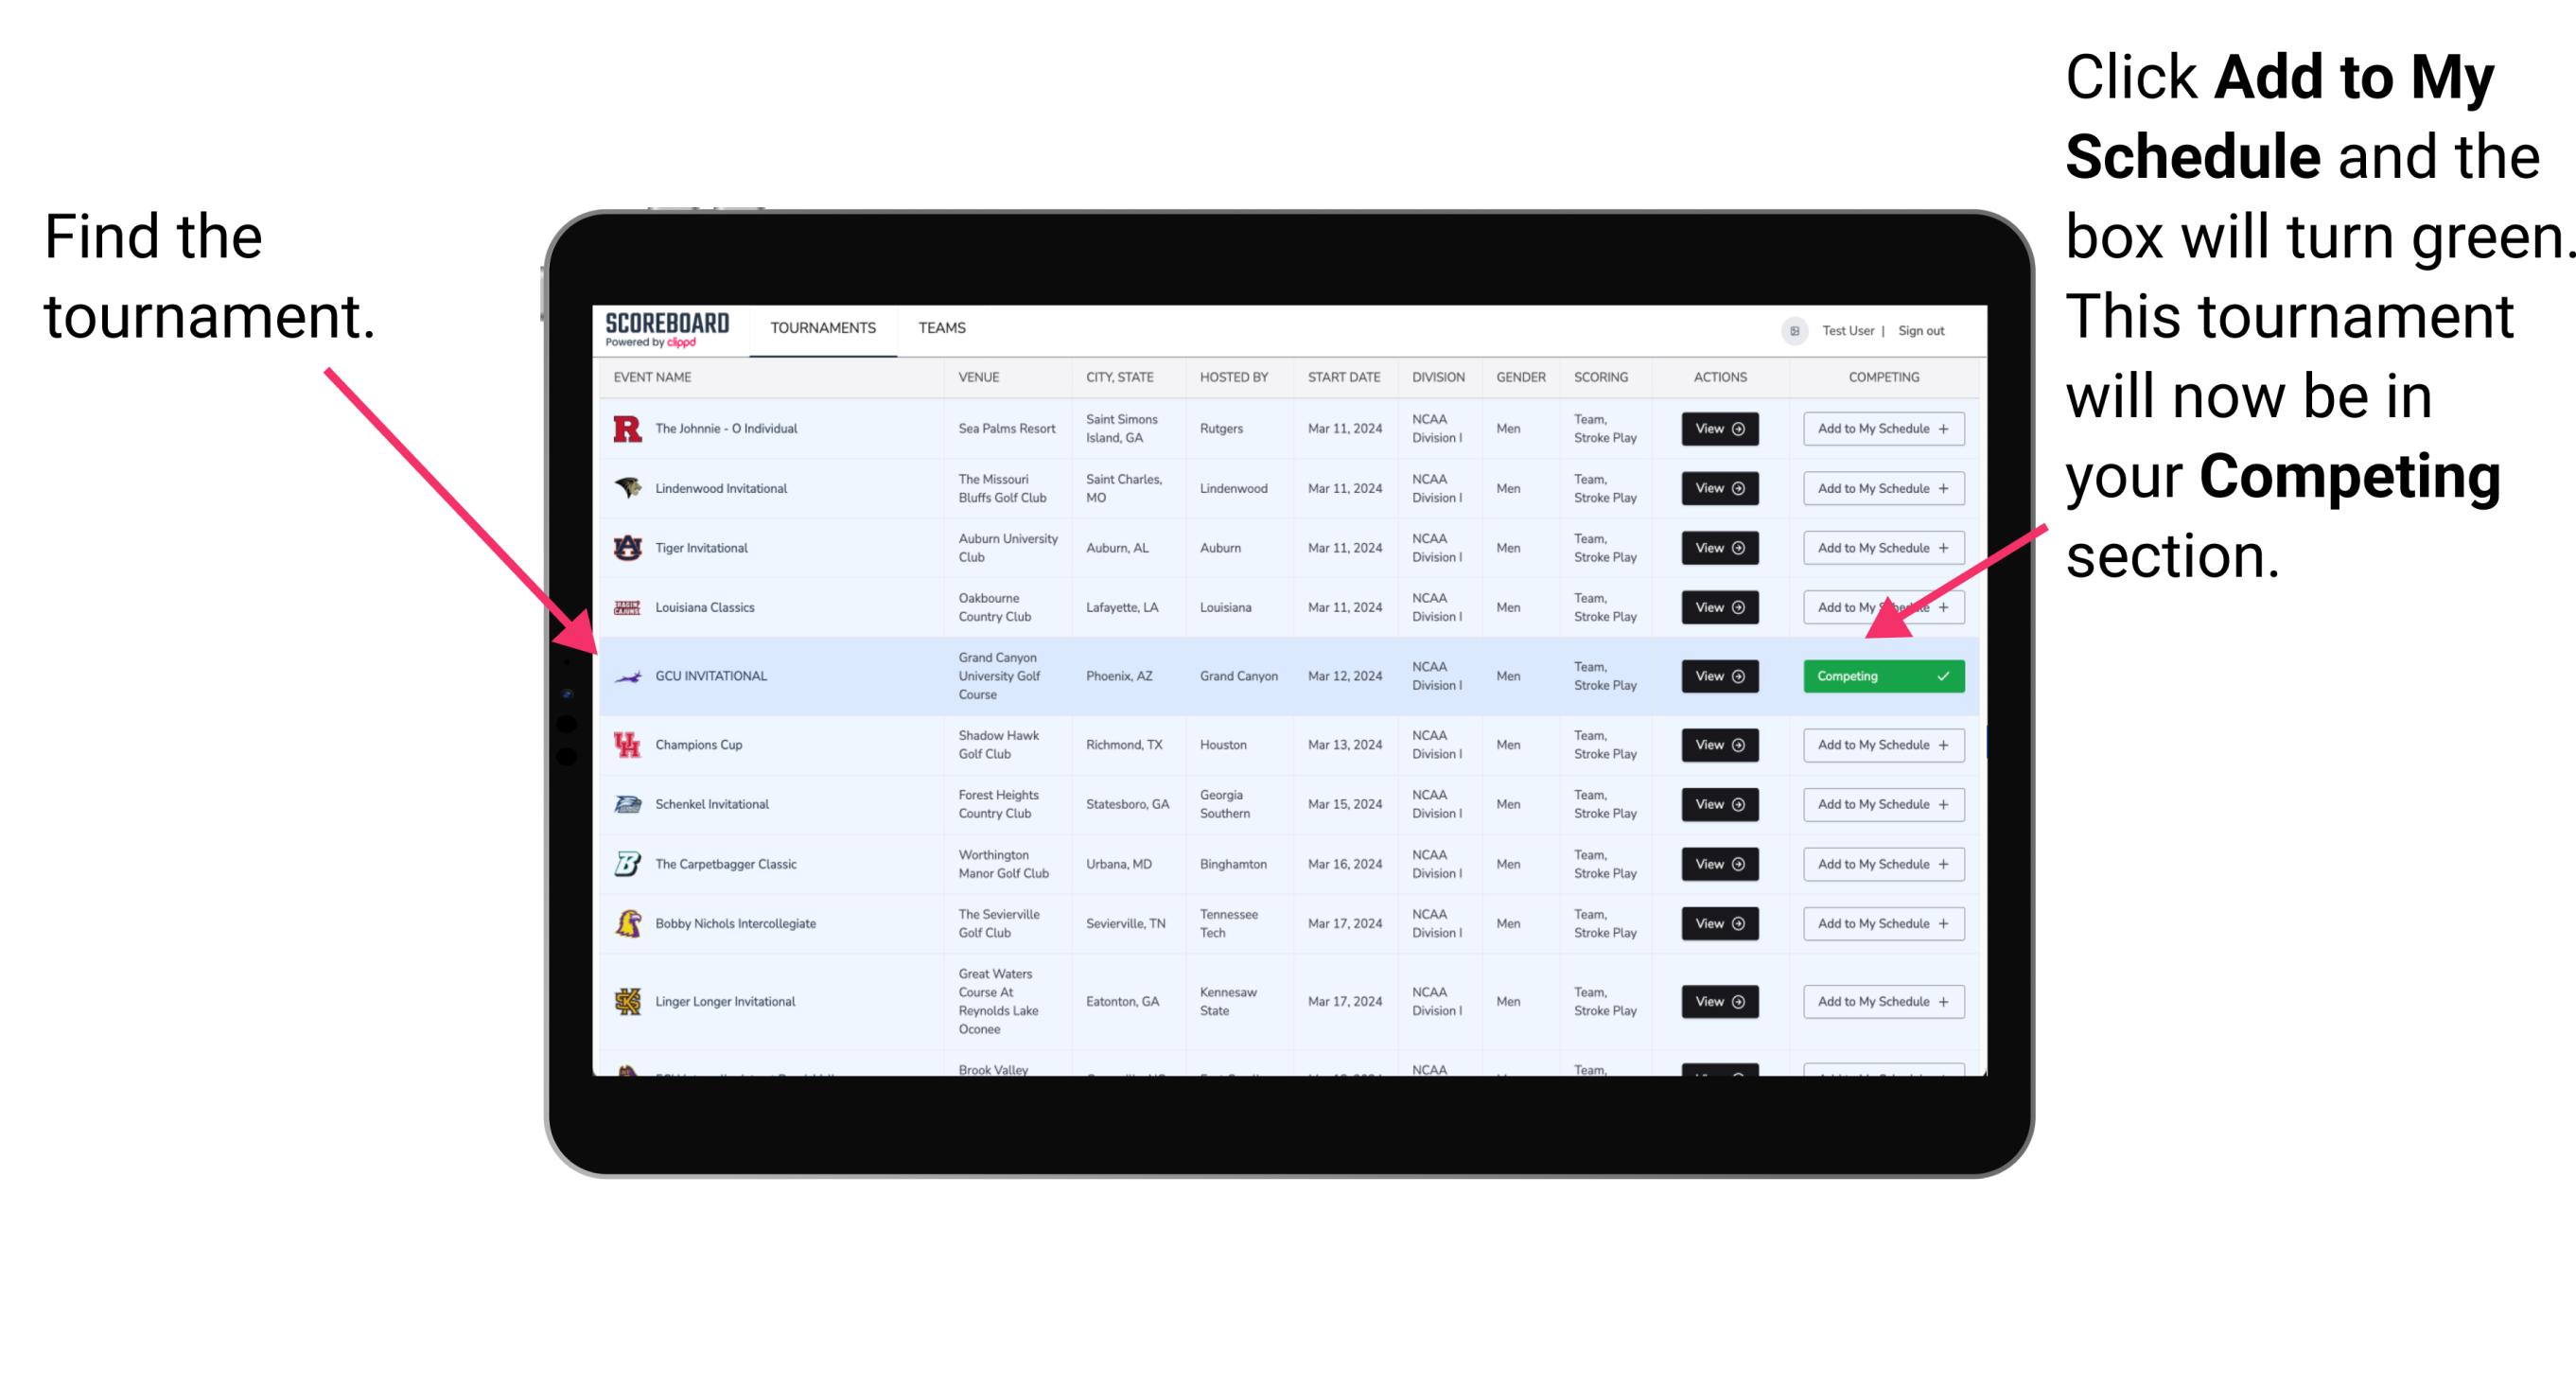Toggle Add to My Schedule for Bobby Nichols Intercollegiate

click(x=1880, y=923)
